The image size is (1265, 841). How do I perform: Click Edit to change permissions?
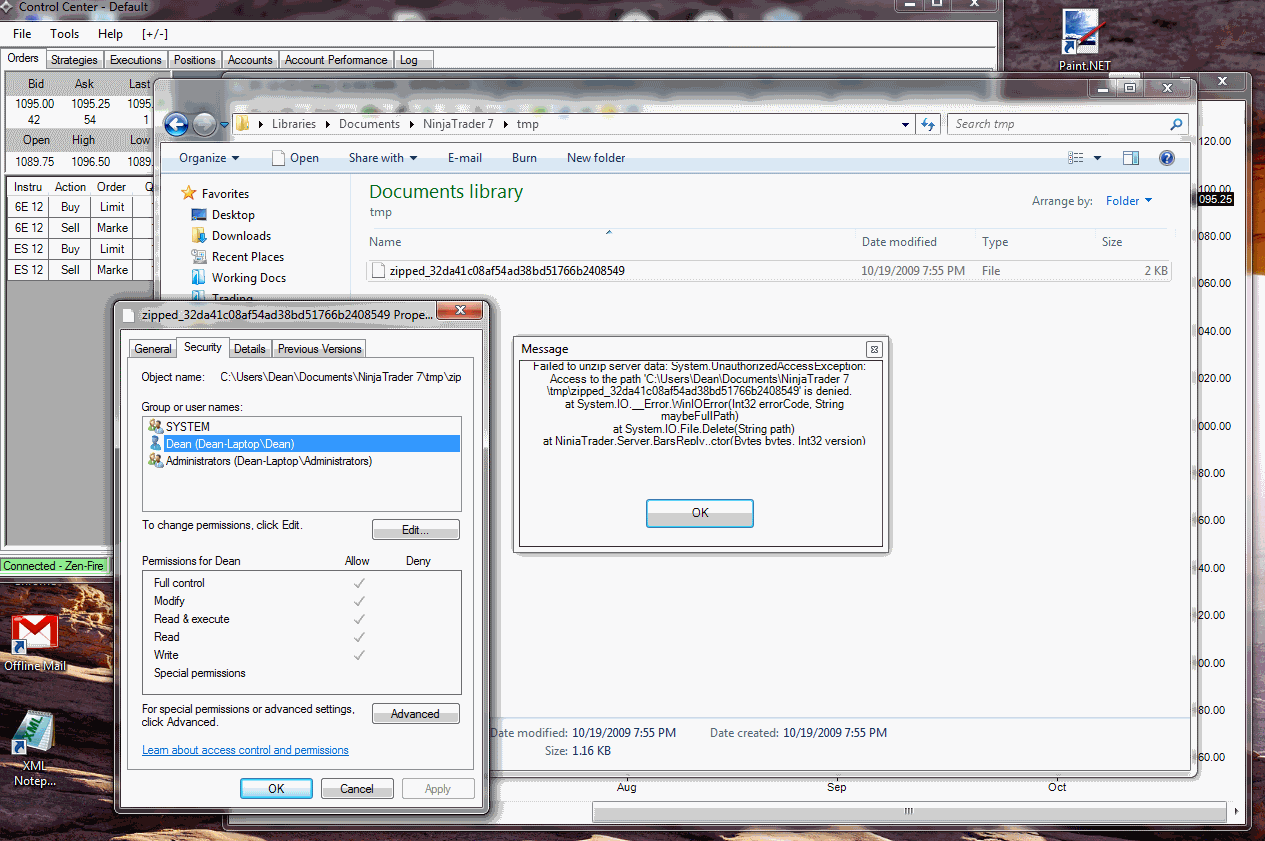(x=416, y=530)
